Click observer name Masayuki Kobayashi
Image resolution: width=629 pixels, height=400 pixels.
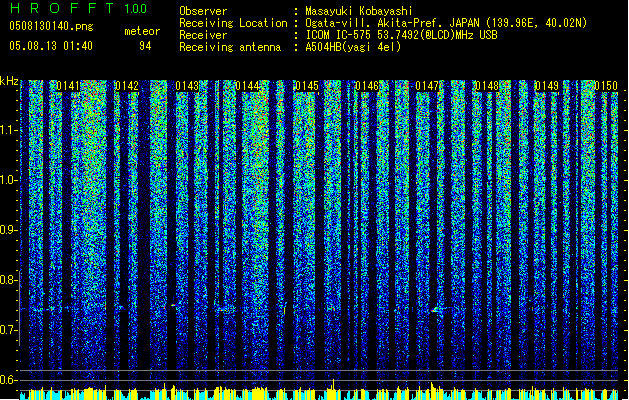pyautogui.click(x=359, y=11)
